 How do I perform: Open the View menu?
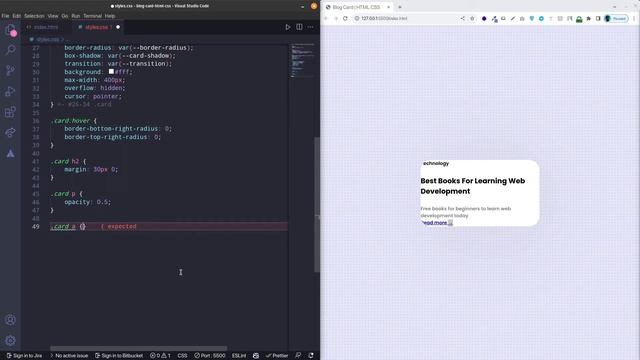tap(53, 16)
